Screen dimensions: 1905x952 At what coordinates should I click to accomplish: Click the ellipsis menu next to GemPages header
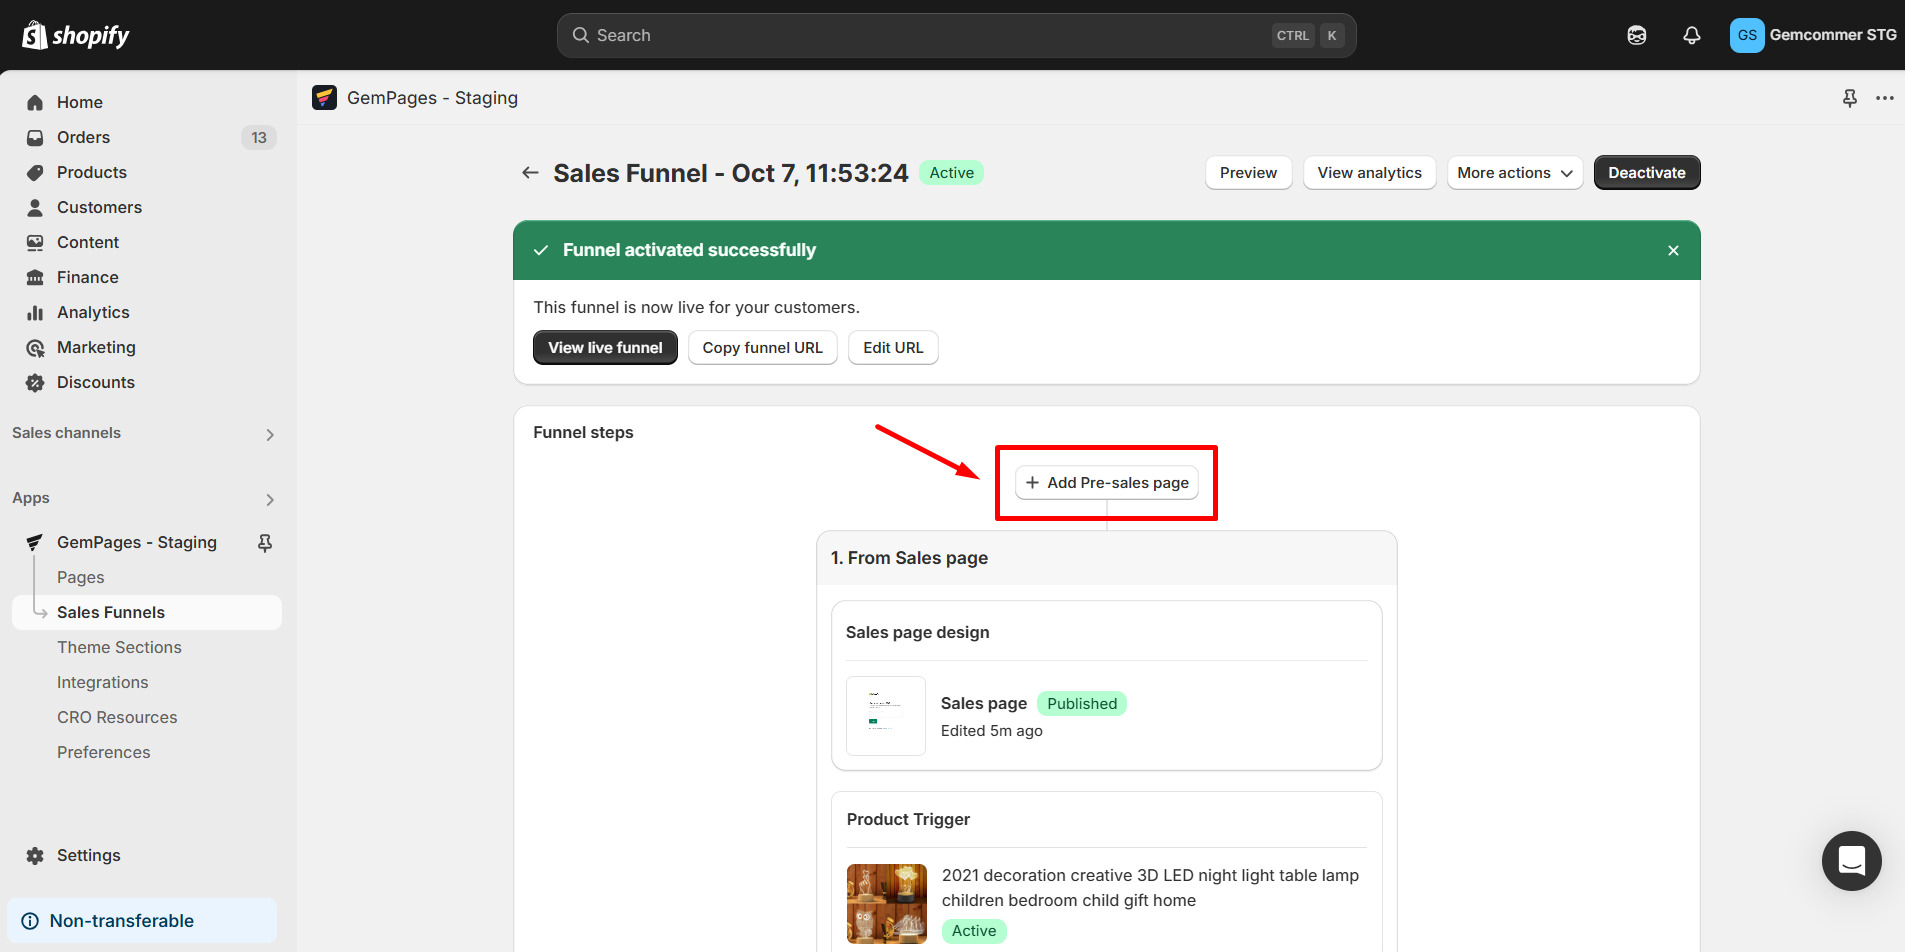[1886, 97]
